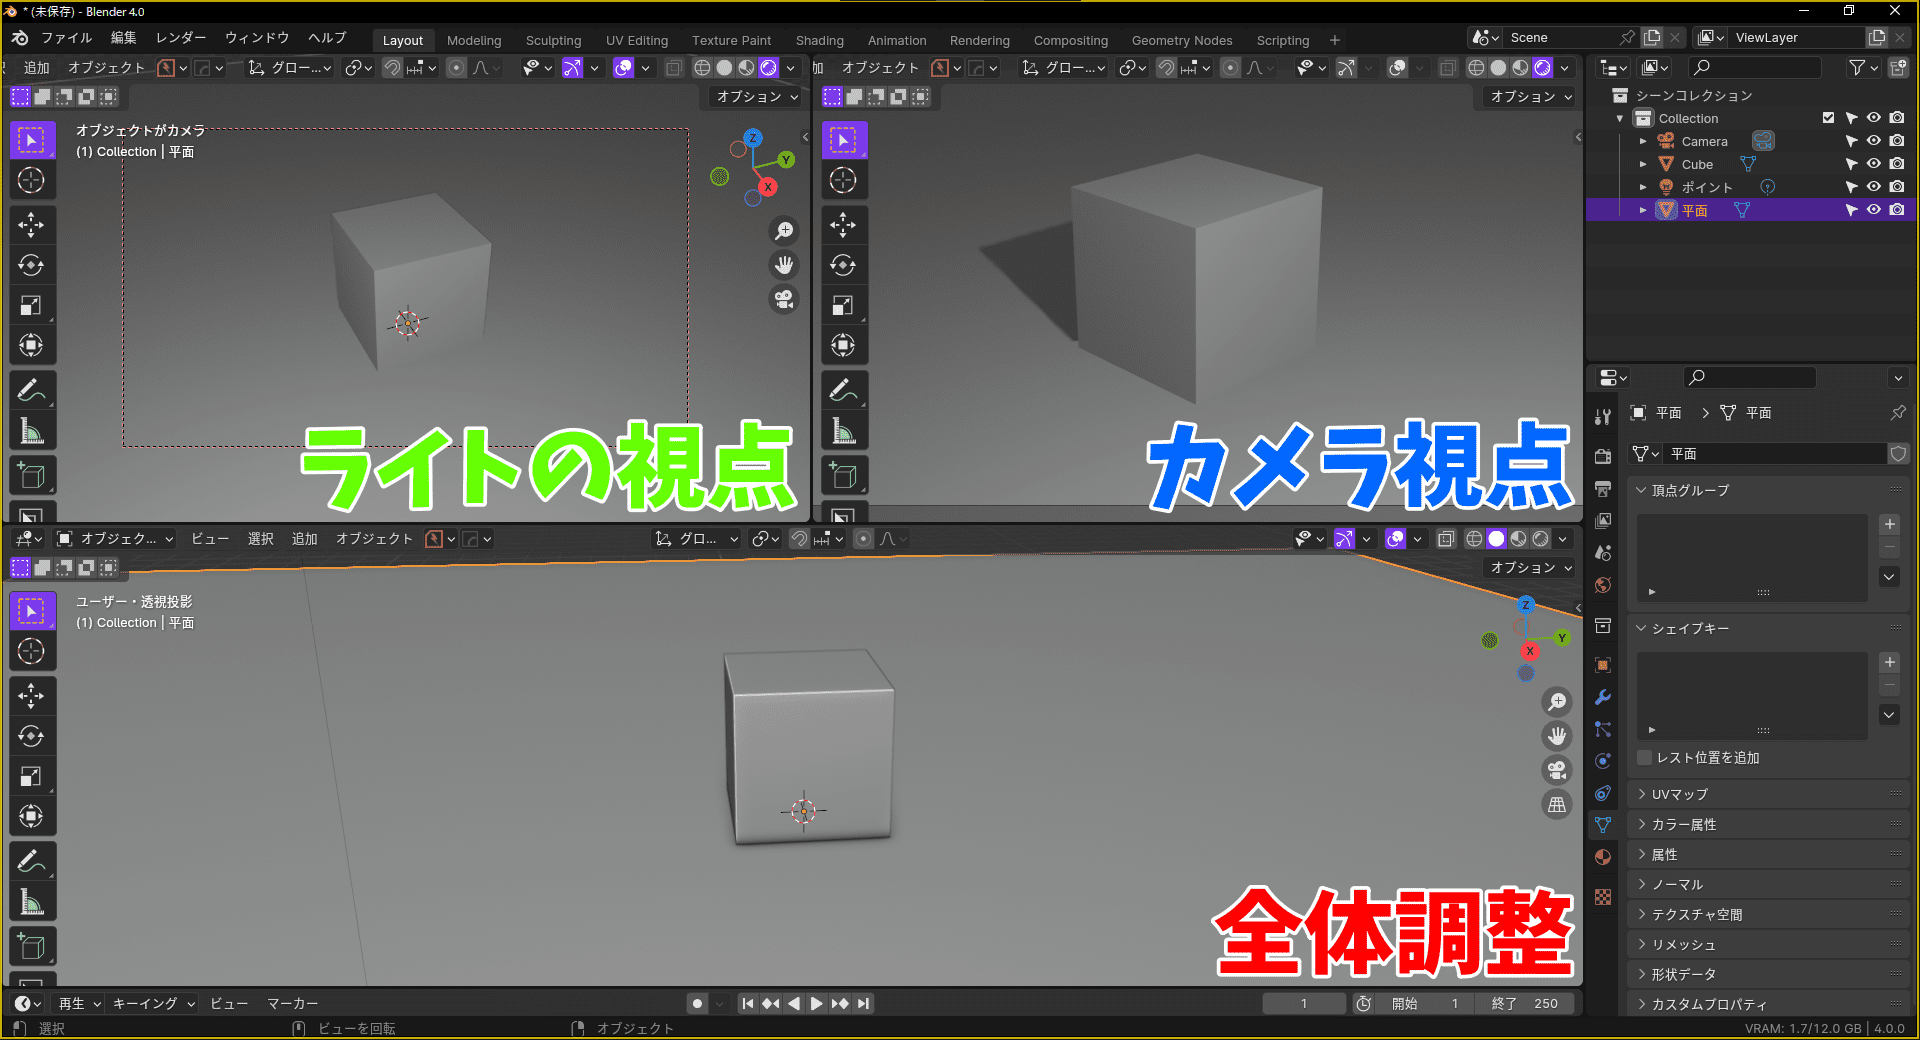Open 編集 menu

[124, 38]
